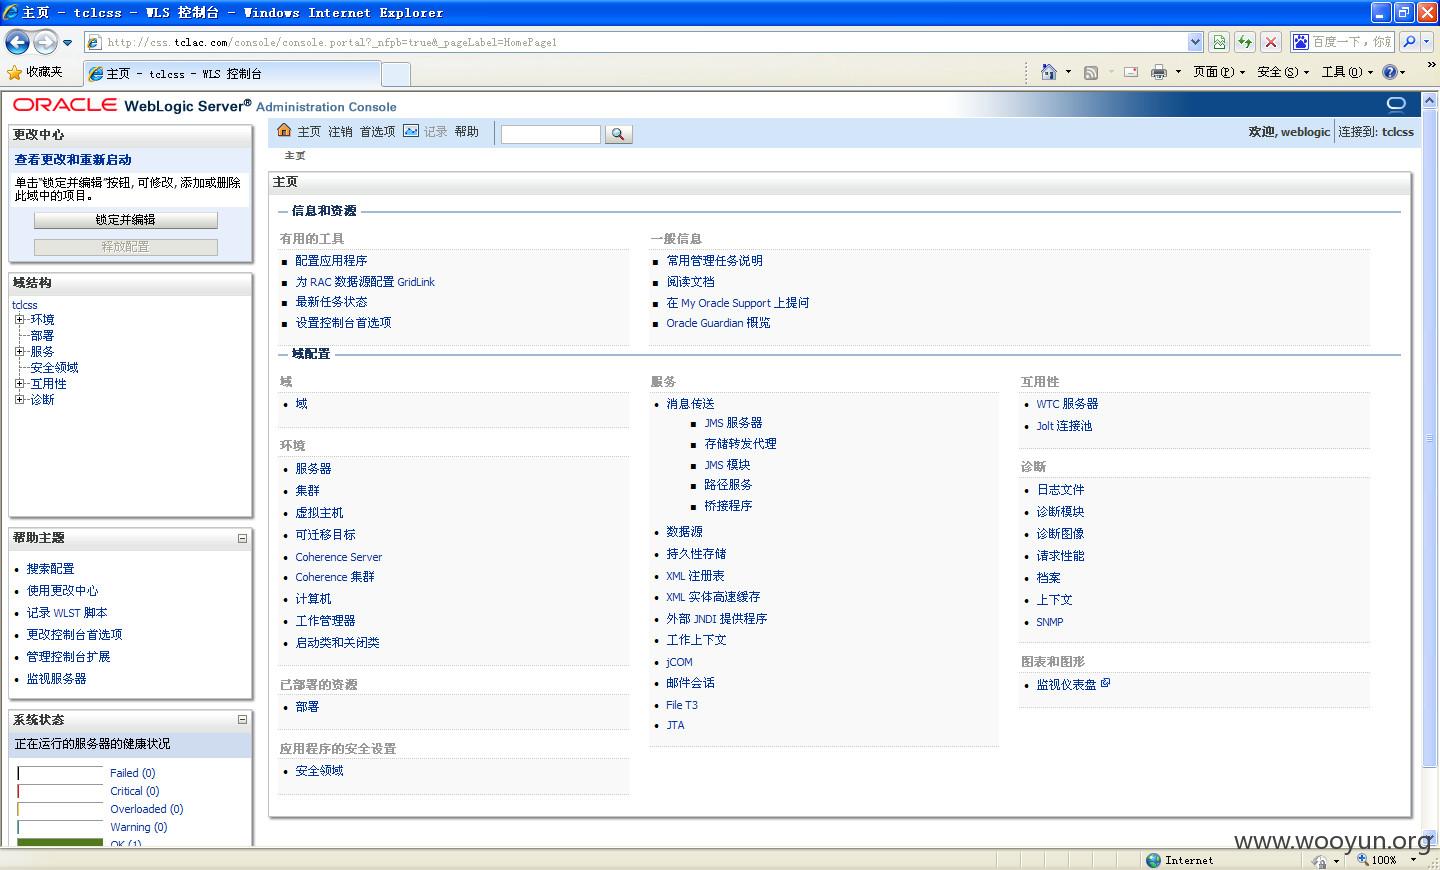Open the 安全(S) menu
Image resolution: width=1440 pixels, height=870 pixels.
tap(1283, 72)
